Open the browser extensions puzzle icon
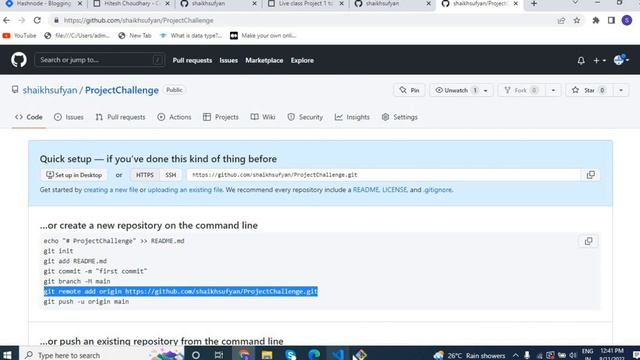The image size is (640, 360). [596, 20]
